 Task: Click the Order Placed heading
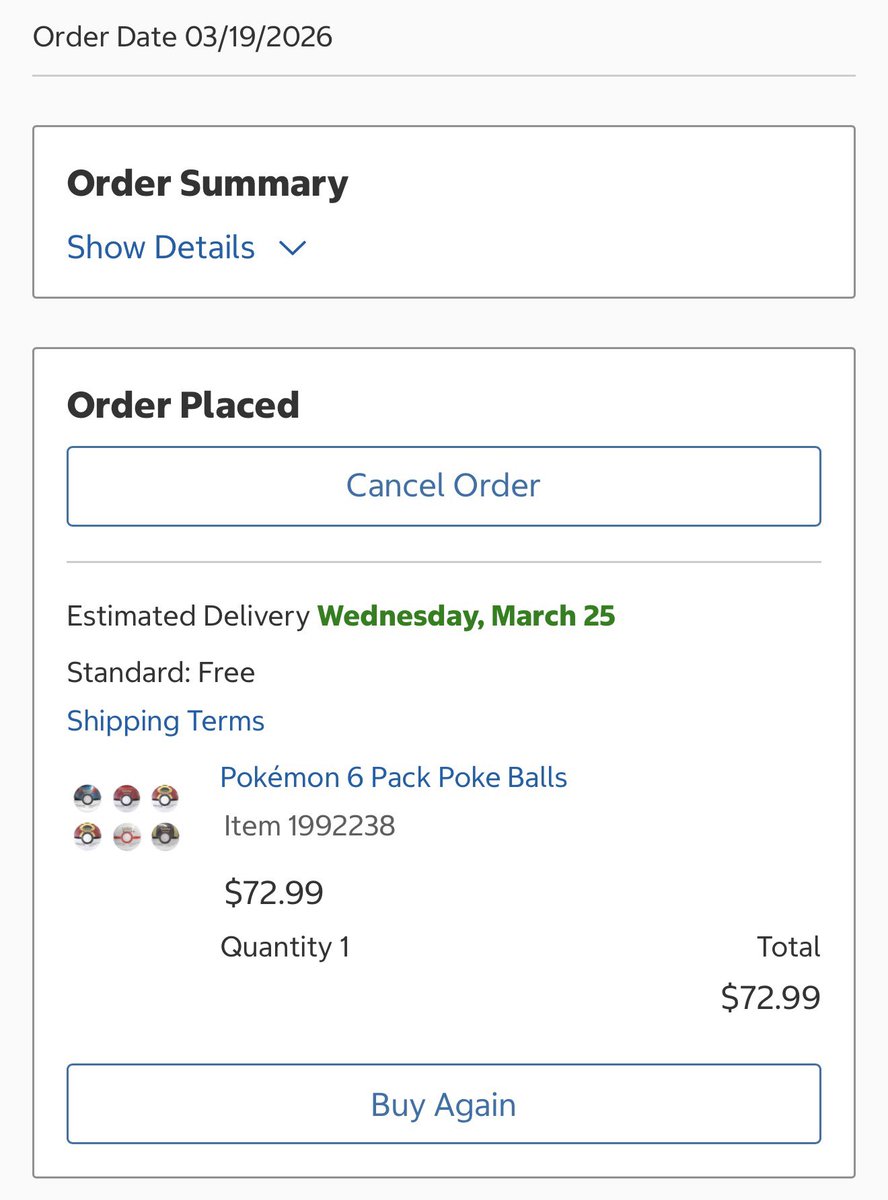[x=183, y=405]
